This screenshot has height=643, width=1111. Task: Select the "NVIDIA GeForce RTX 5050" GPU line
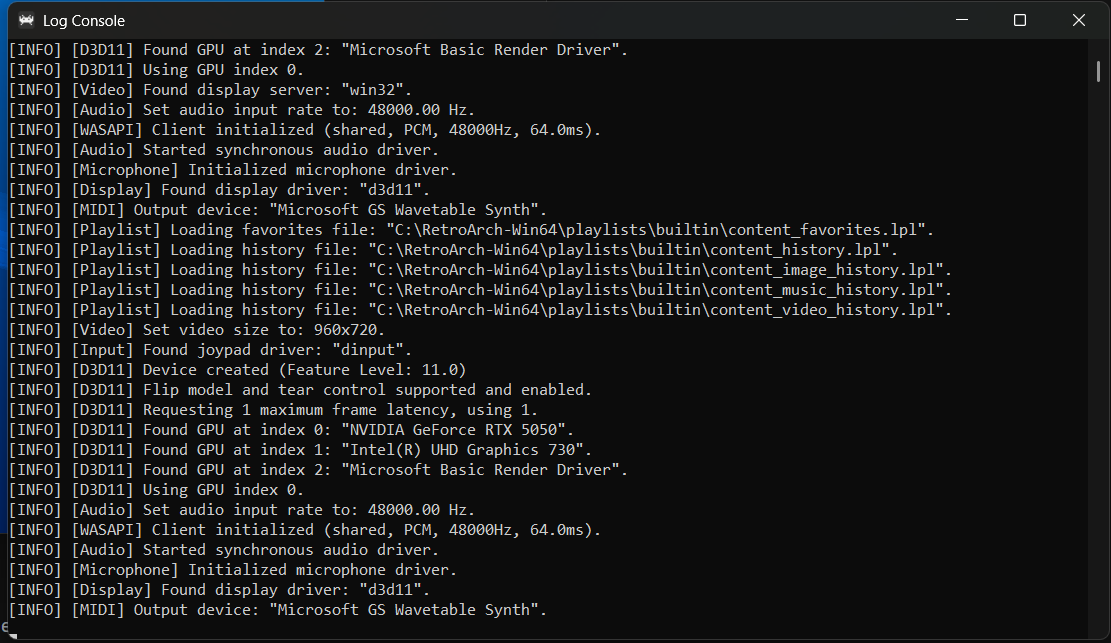[291, 430]
